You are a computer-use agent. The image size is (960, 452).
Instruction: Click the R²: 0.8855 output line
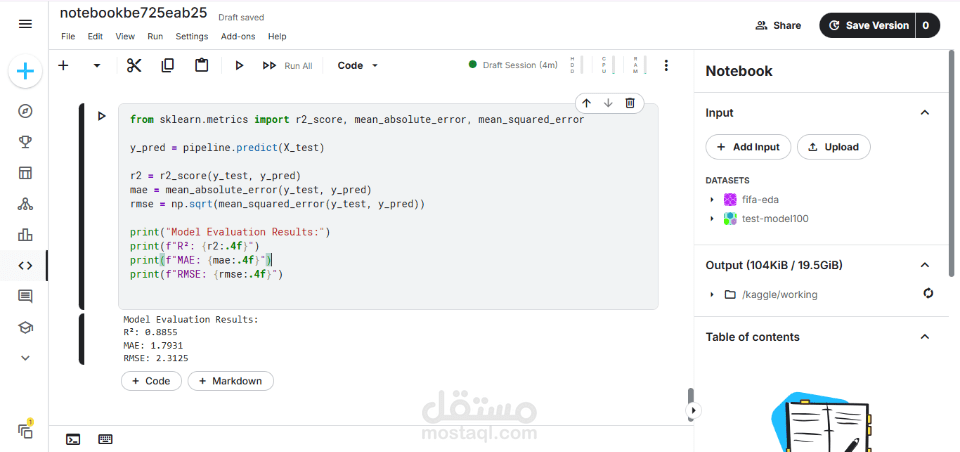150,332
